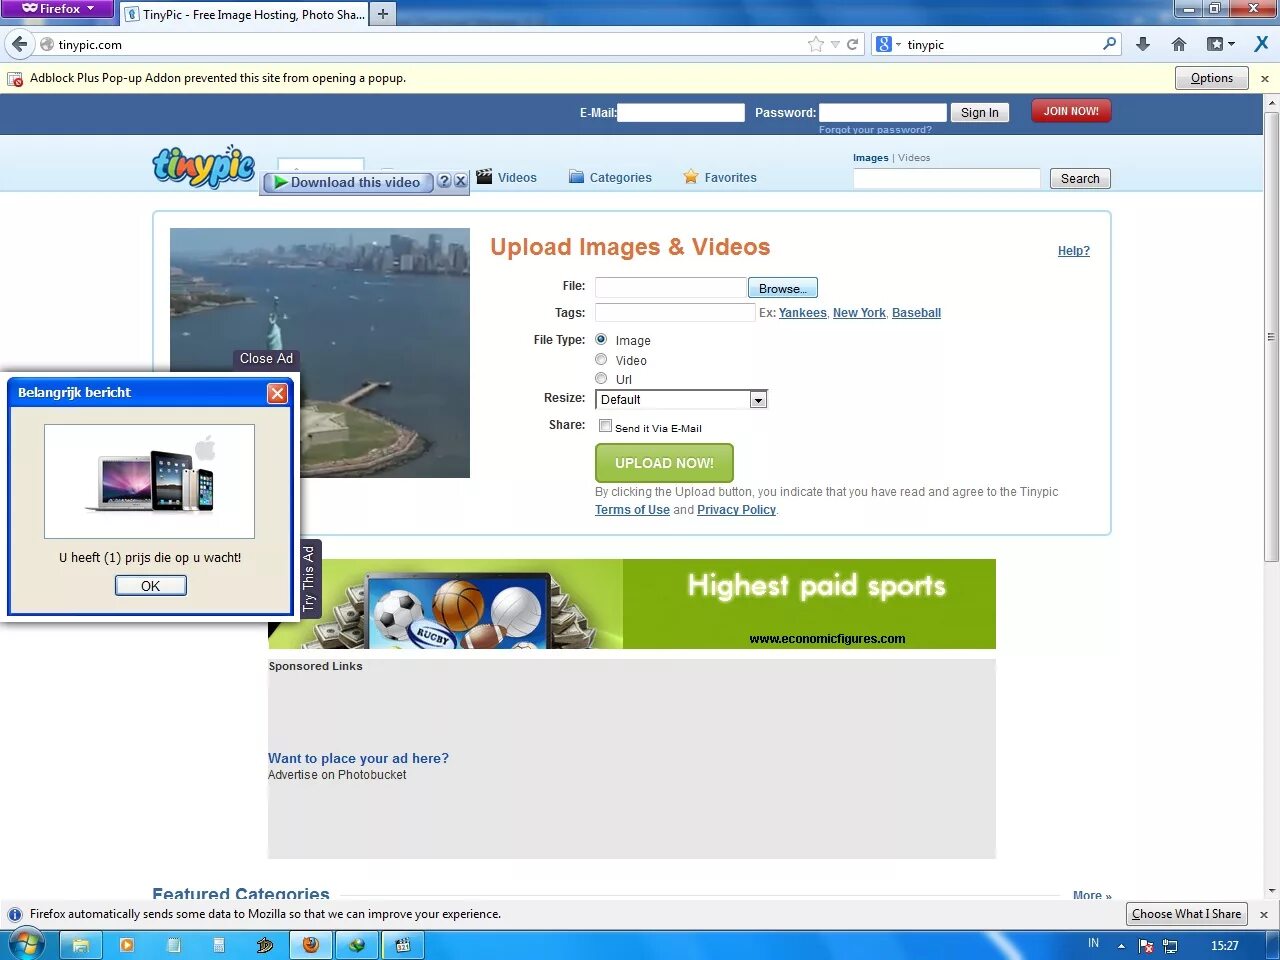Select the Video file type radio button
This screenshot has width=1280, height=960.
click(601, 360)
